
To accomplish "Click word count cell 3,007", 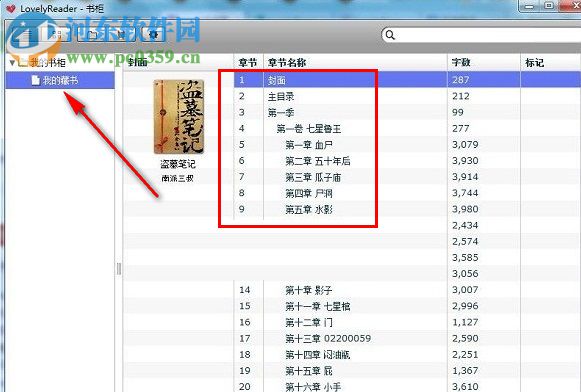I will (x=465, y=290).
